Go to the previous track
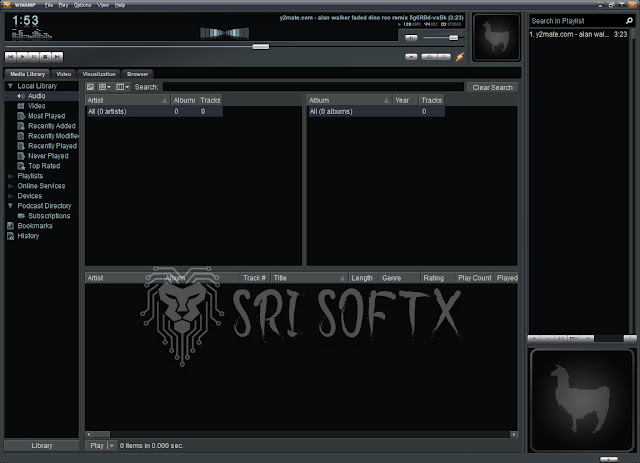The image size is (640, 463). (11, 57)
